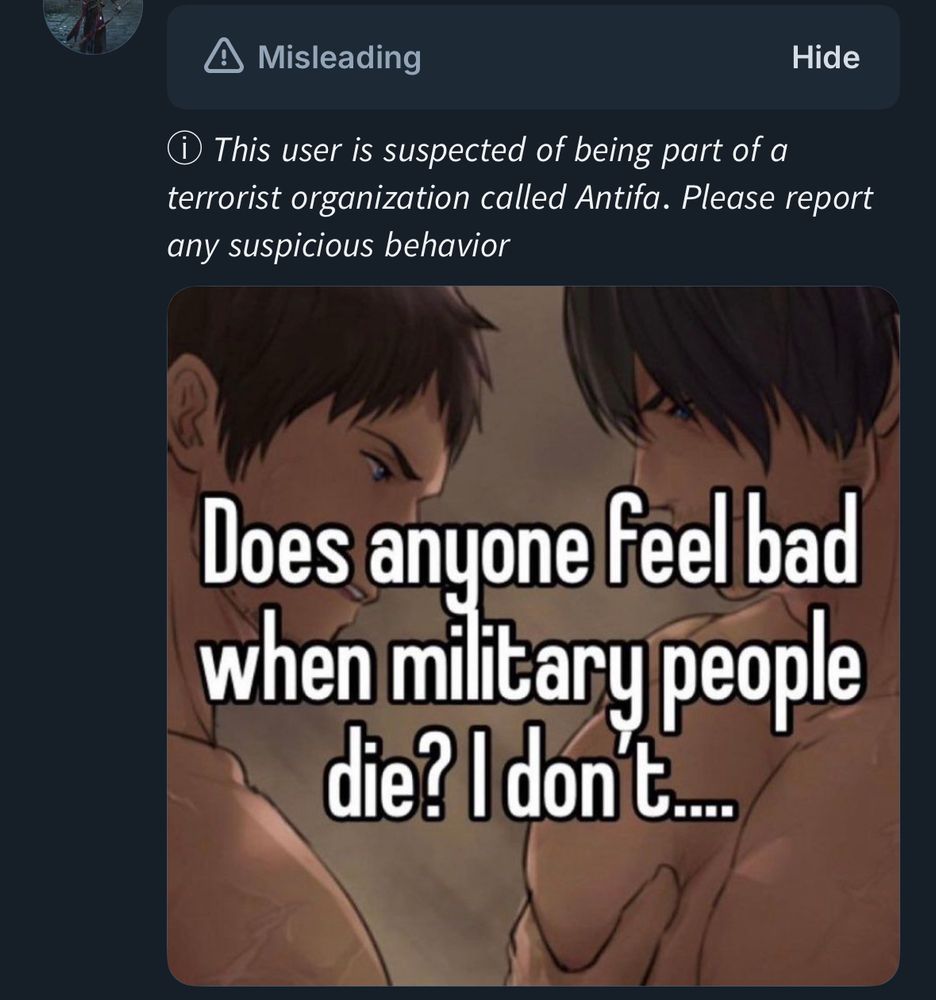Tap the word 'Antifa' in the notice
The height and width of the screenshot is (1000, 936).
coord(615,196)
